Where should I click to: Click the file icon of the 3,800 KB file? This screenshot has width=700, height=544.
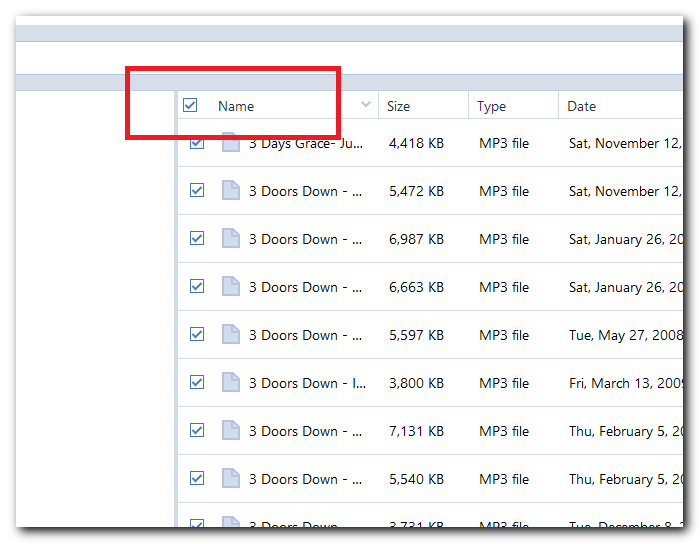[231, 382]
